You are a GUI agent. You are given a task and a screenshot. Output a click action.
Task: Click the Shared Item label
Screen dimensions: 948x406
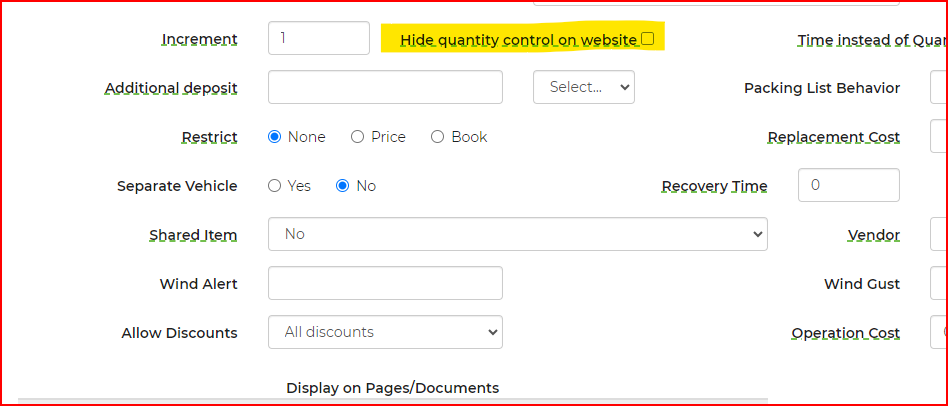193,236
